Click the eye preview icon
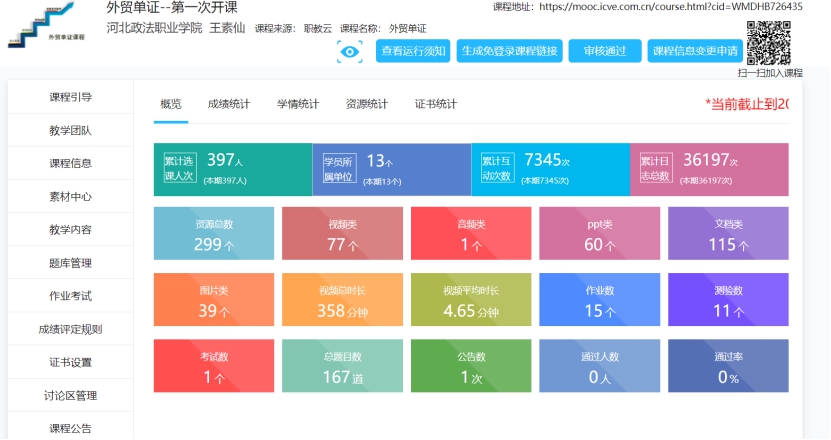831x440 pixels. [x=350, y=52]
